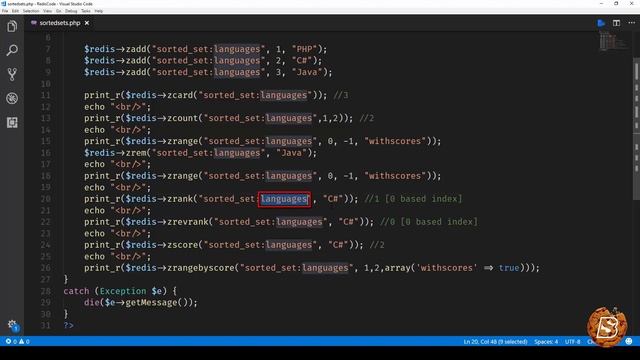
Task: Open the View menu
Action: [47, 11]
